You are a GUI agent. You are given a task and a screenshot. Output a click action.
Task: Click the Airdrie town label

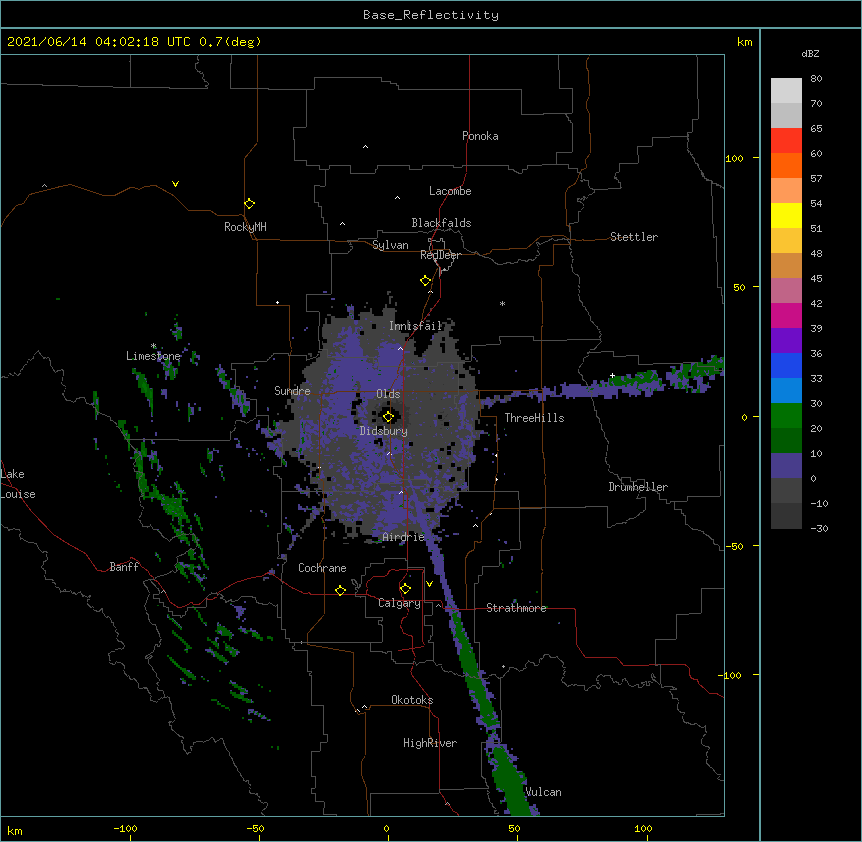pos(403,537)
